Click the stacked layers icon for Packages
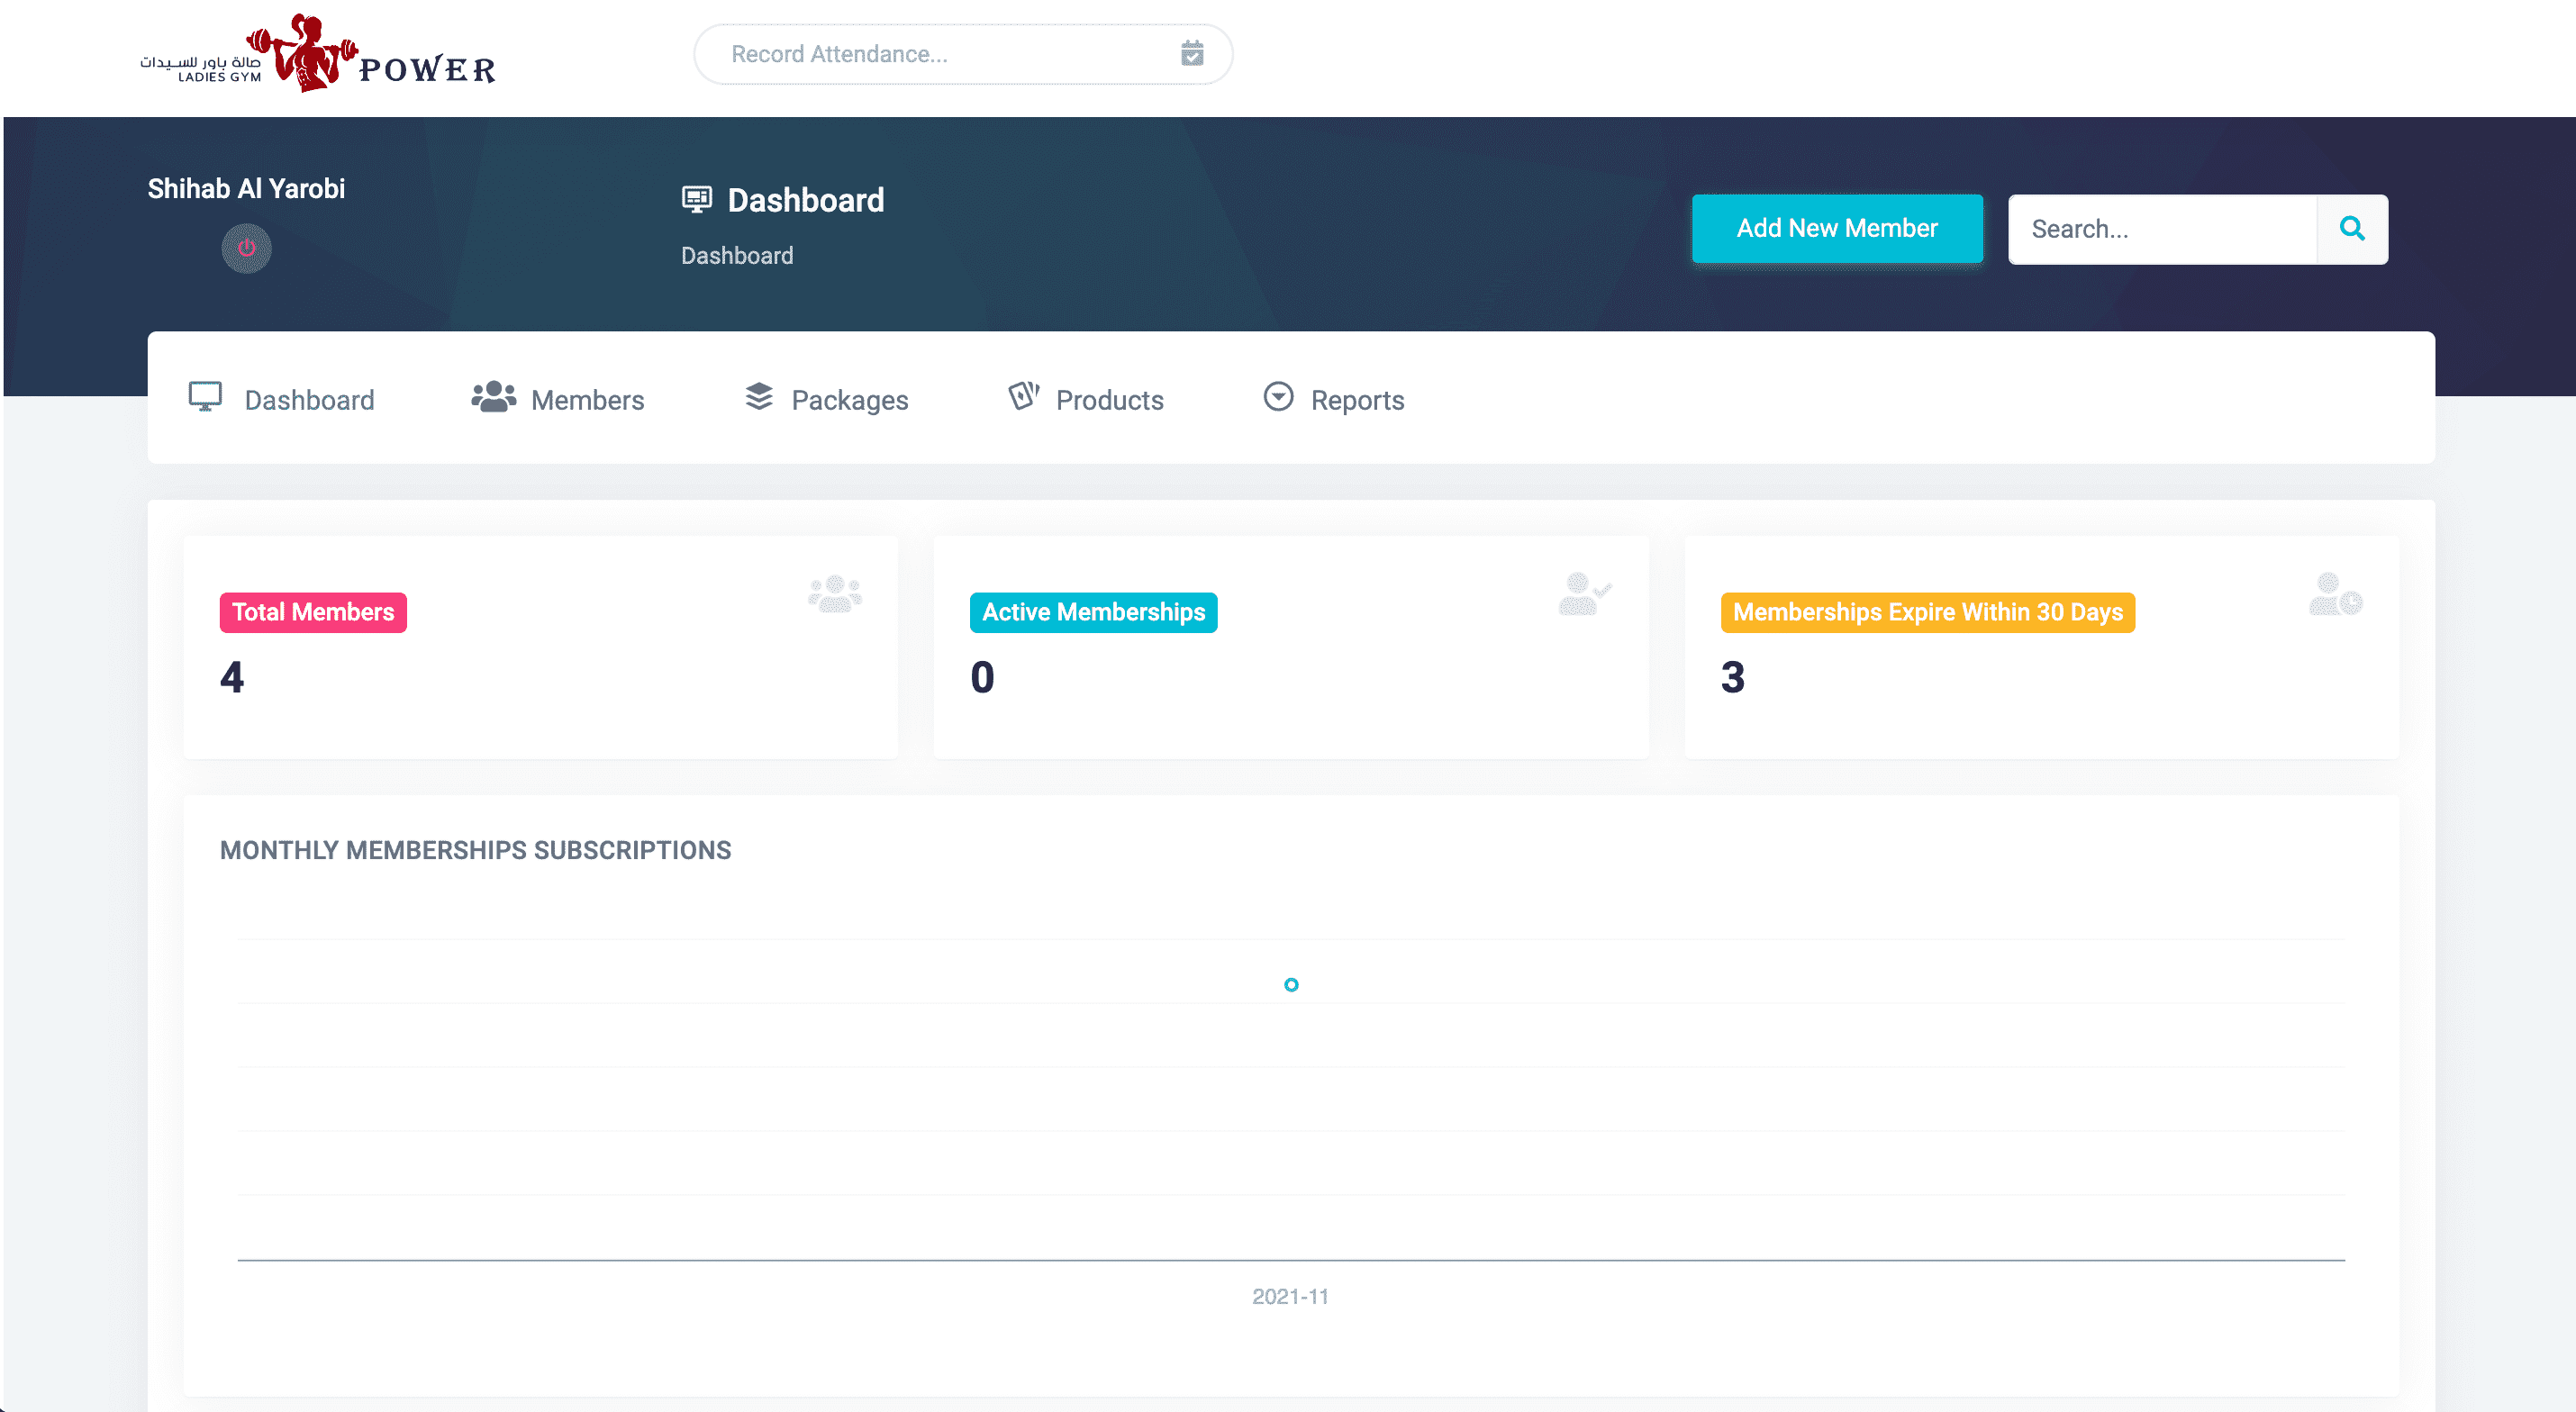 click(x=759, y=397)
